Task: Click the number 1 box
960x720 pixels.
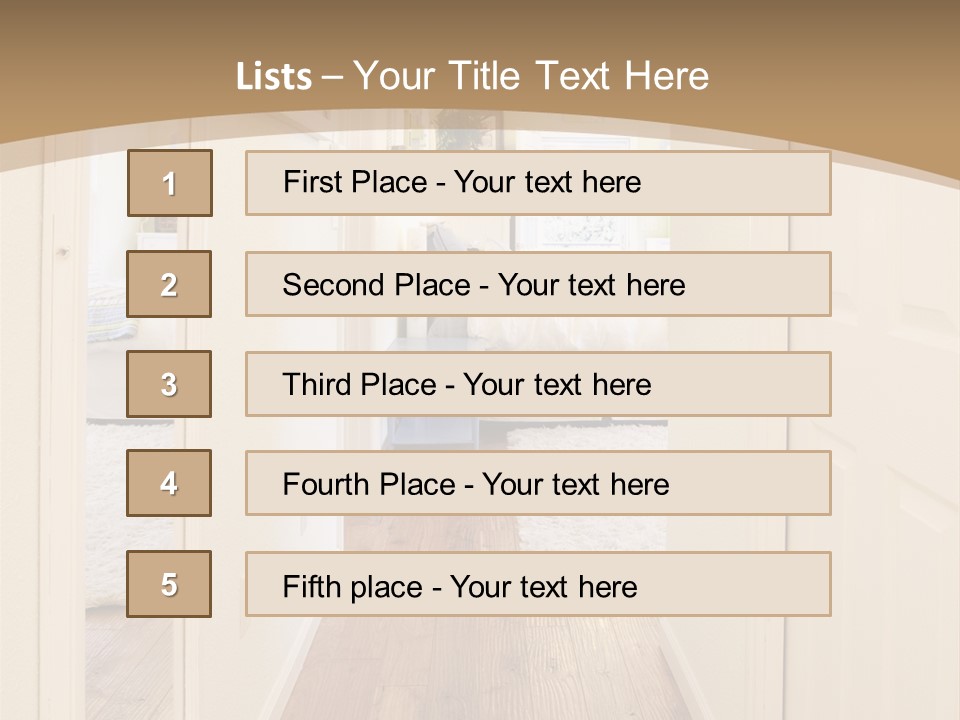Action: [170, 183]
